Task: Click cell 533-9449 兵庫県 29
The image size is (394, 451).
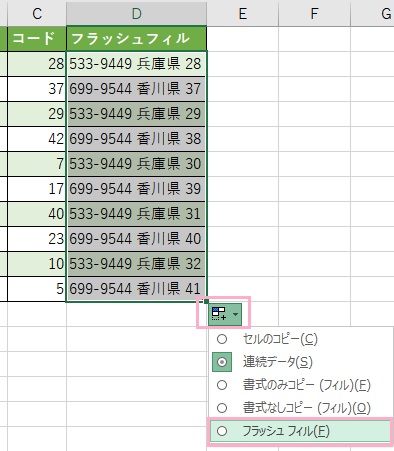Action: pos(136,114)
